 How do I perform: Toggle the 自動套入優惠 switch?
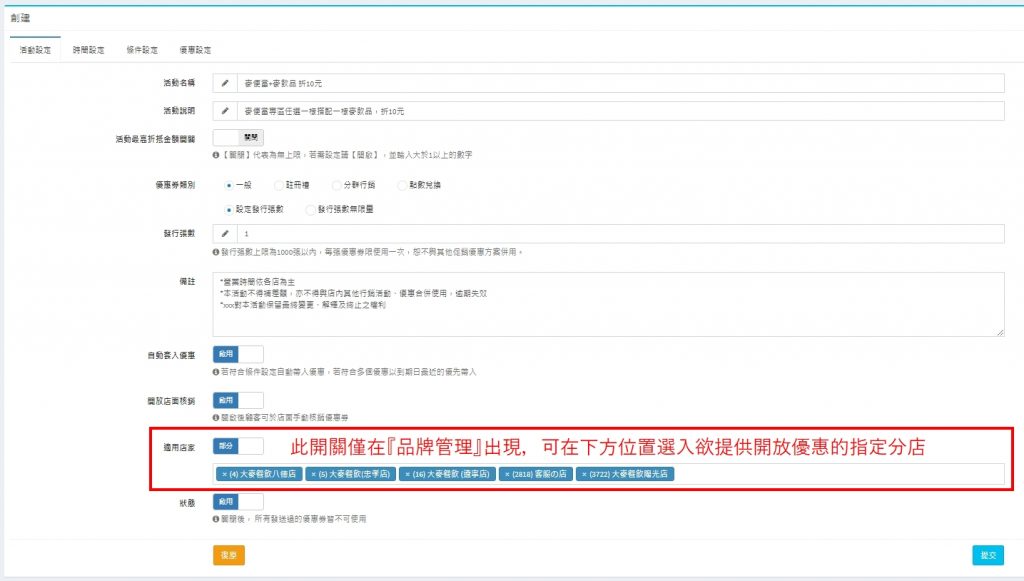[238, 354]
